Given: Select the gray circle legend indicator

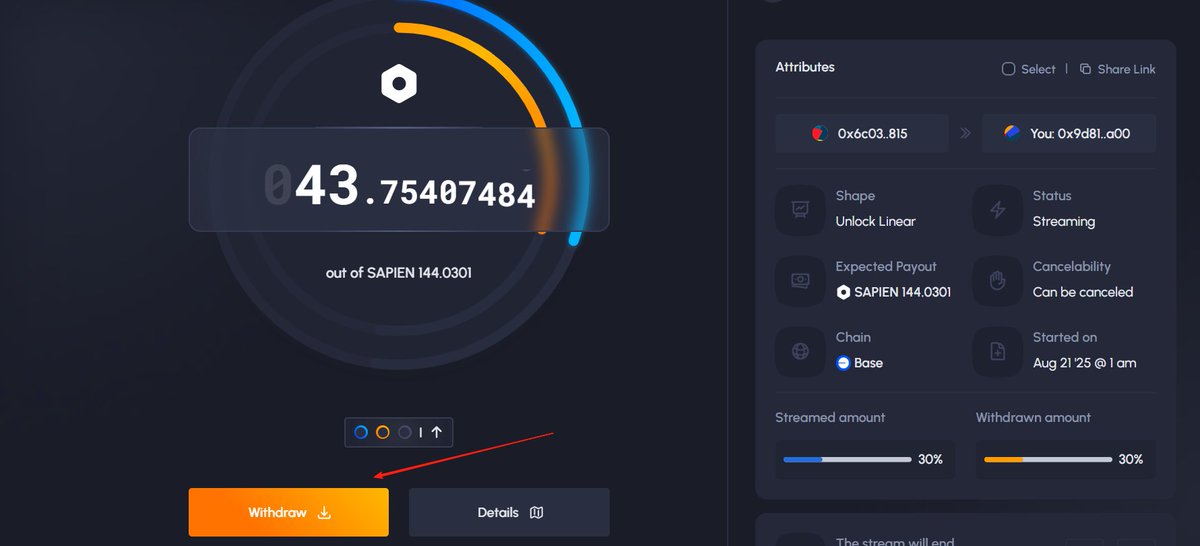Looking at the screenshot, I should (x=404, y=432).
